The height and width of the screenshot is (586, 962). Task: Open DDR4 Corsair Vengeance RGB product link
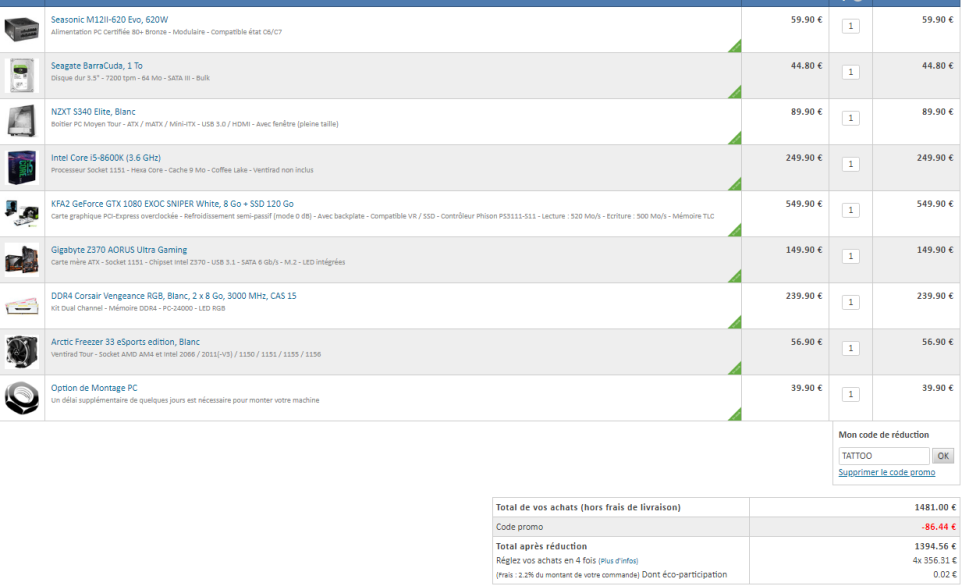(x=174, y=296)
